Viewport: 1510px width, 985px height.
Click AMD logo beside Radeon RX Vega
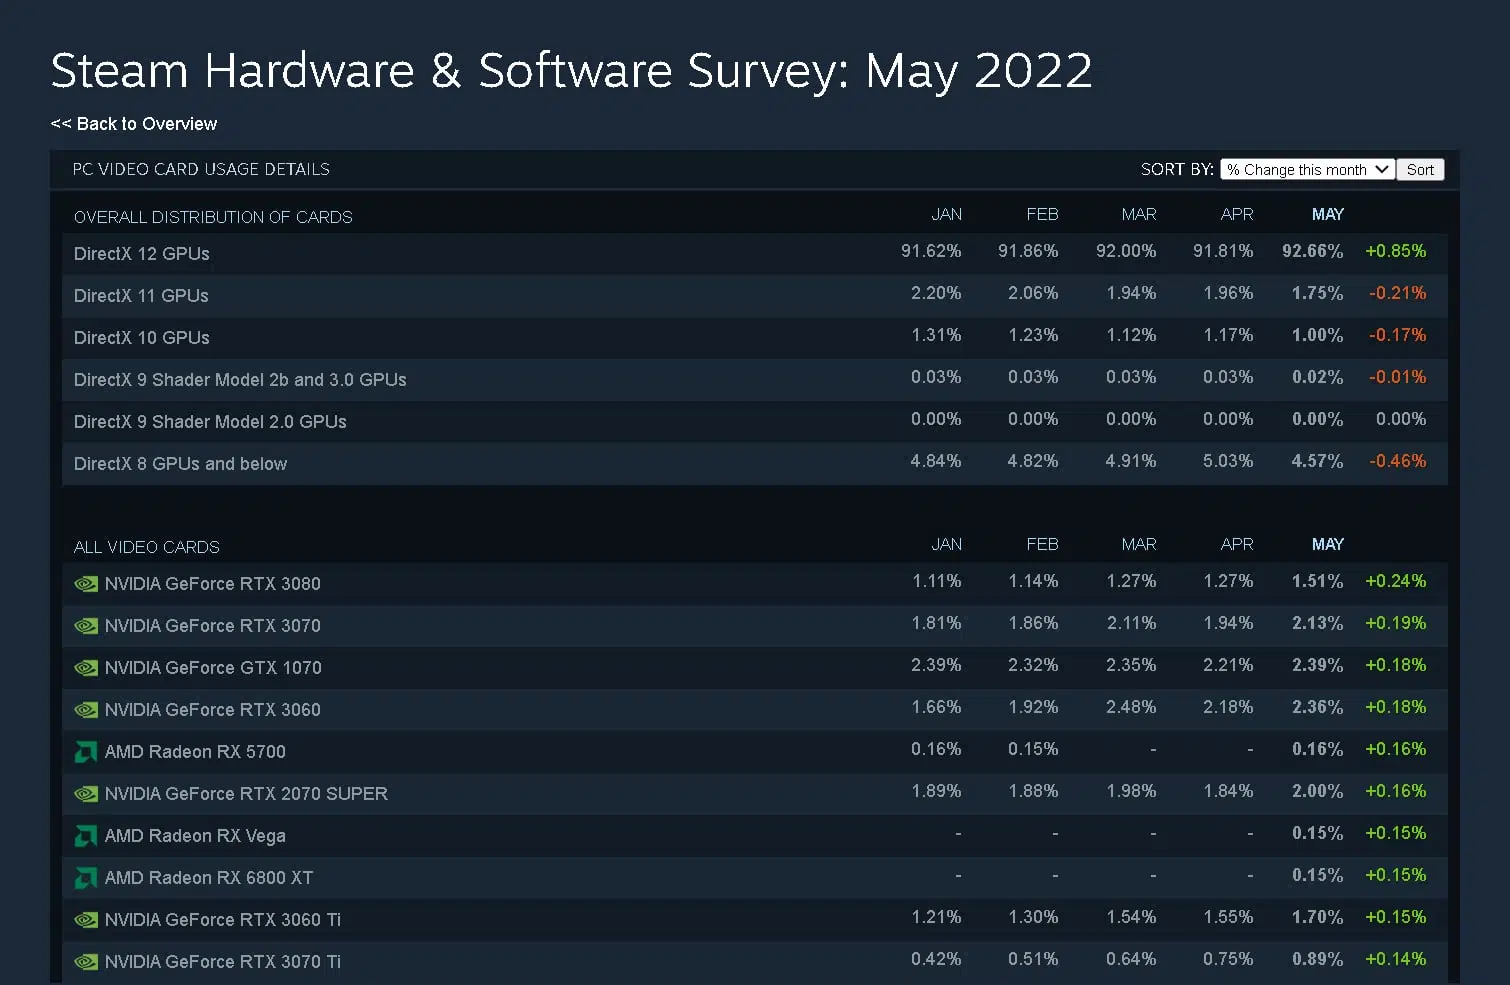86,836
